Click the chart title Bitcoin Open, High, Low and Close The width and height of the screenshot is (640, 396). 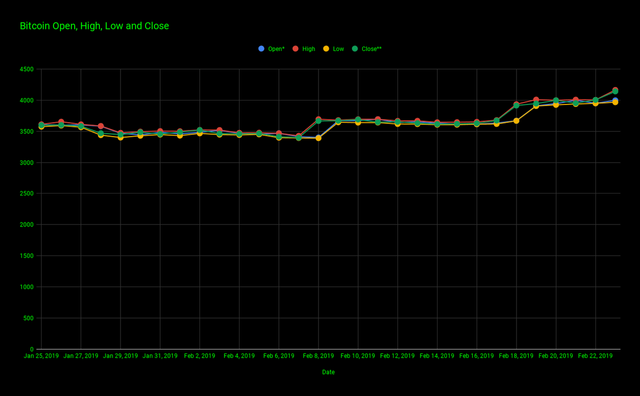click(x=94, y=26)
